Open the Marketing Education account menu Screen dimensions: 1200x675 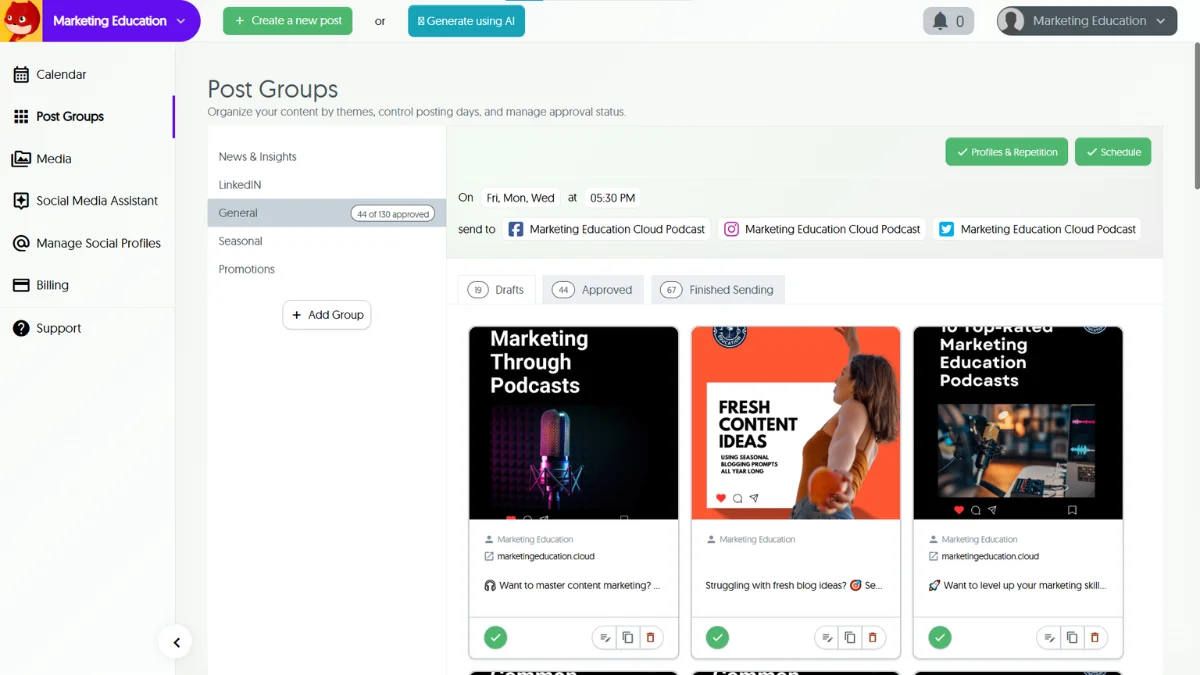[x=1087, y=21]
